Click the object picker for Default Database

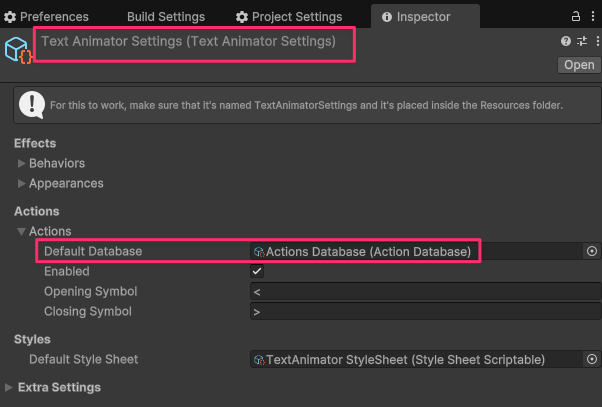pos(591,251)
